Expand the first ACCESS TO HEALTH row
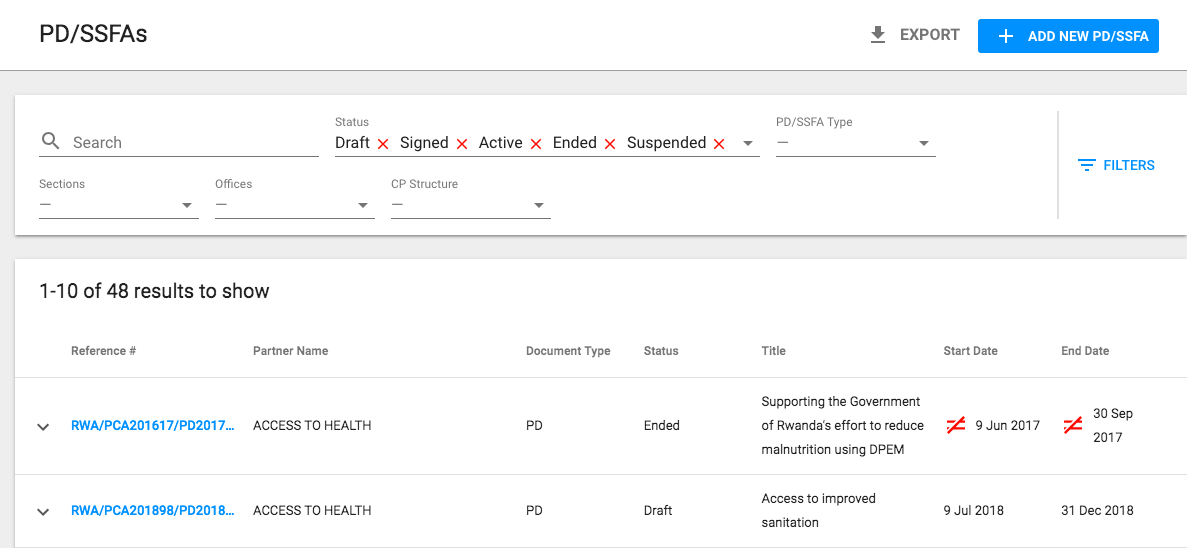Image resolution: width=1187 pixels, height=548 pixels. (43, 427)
